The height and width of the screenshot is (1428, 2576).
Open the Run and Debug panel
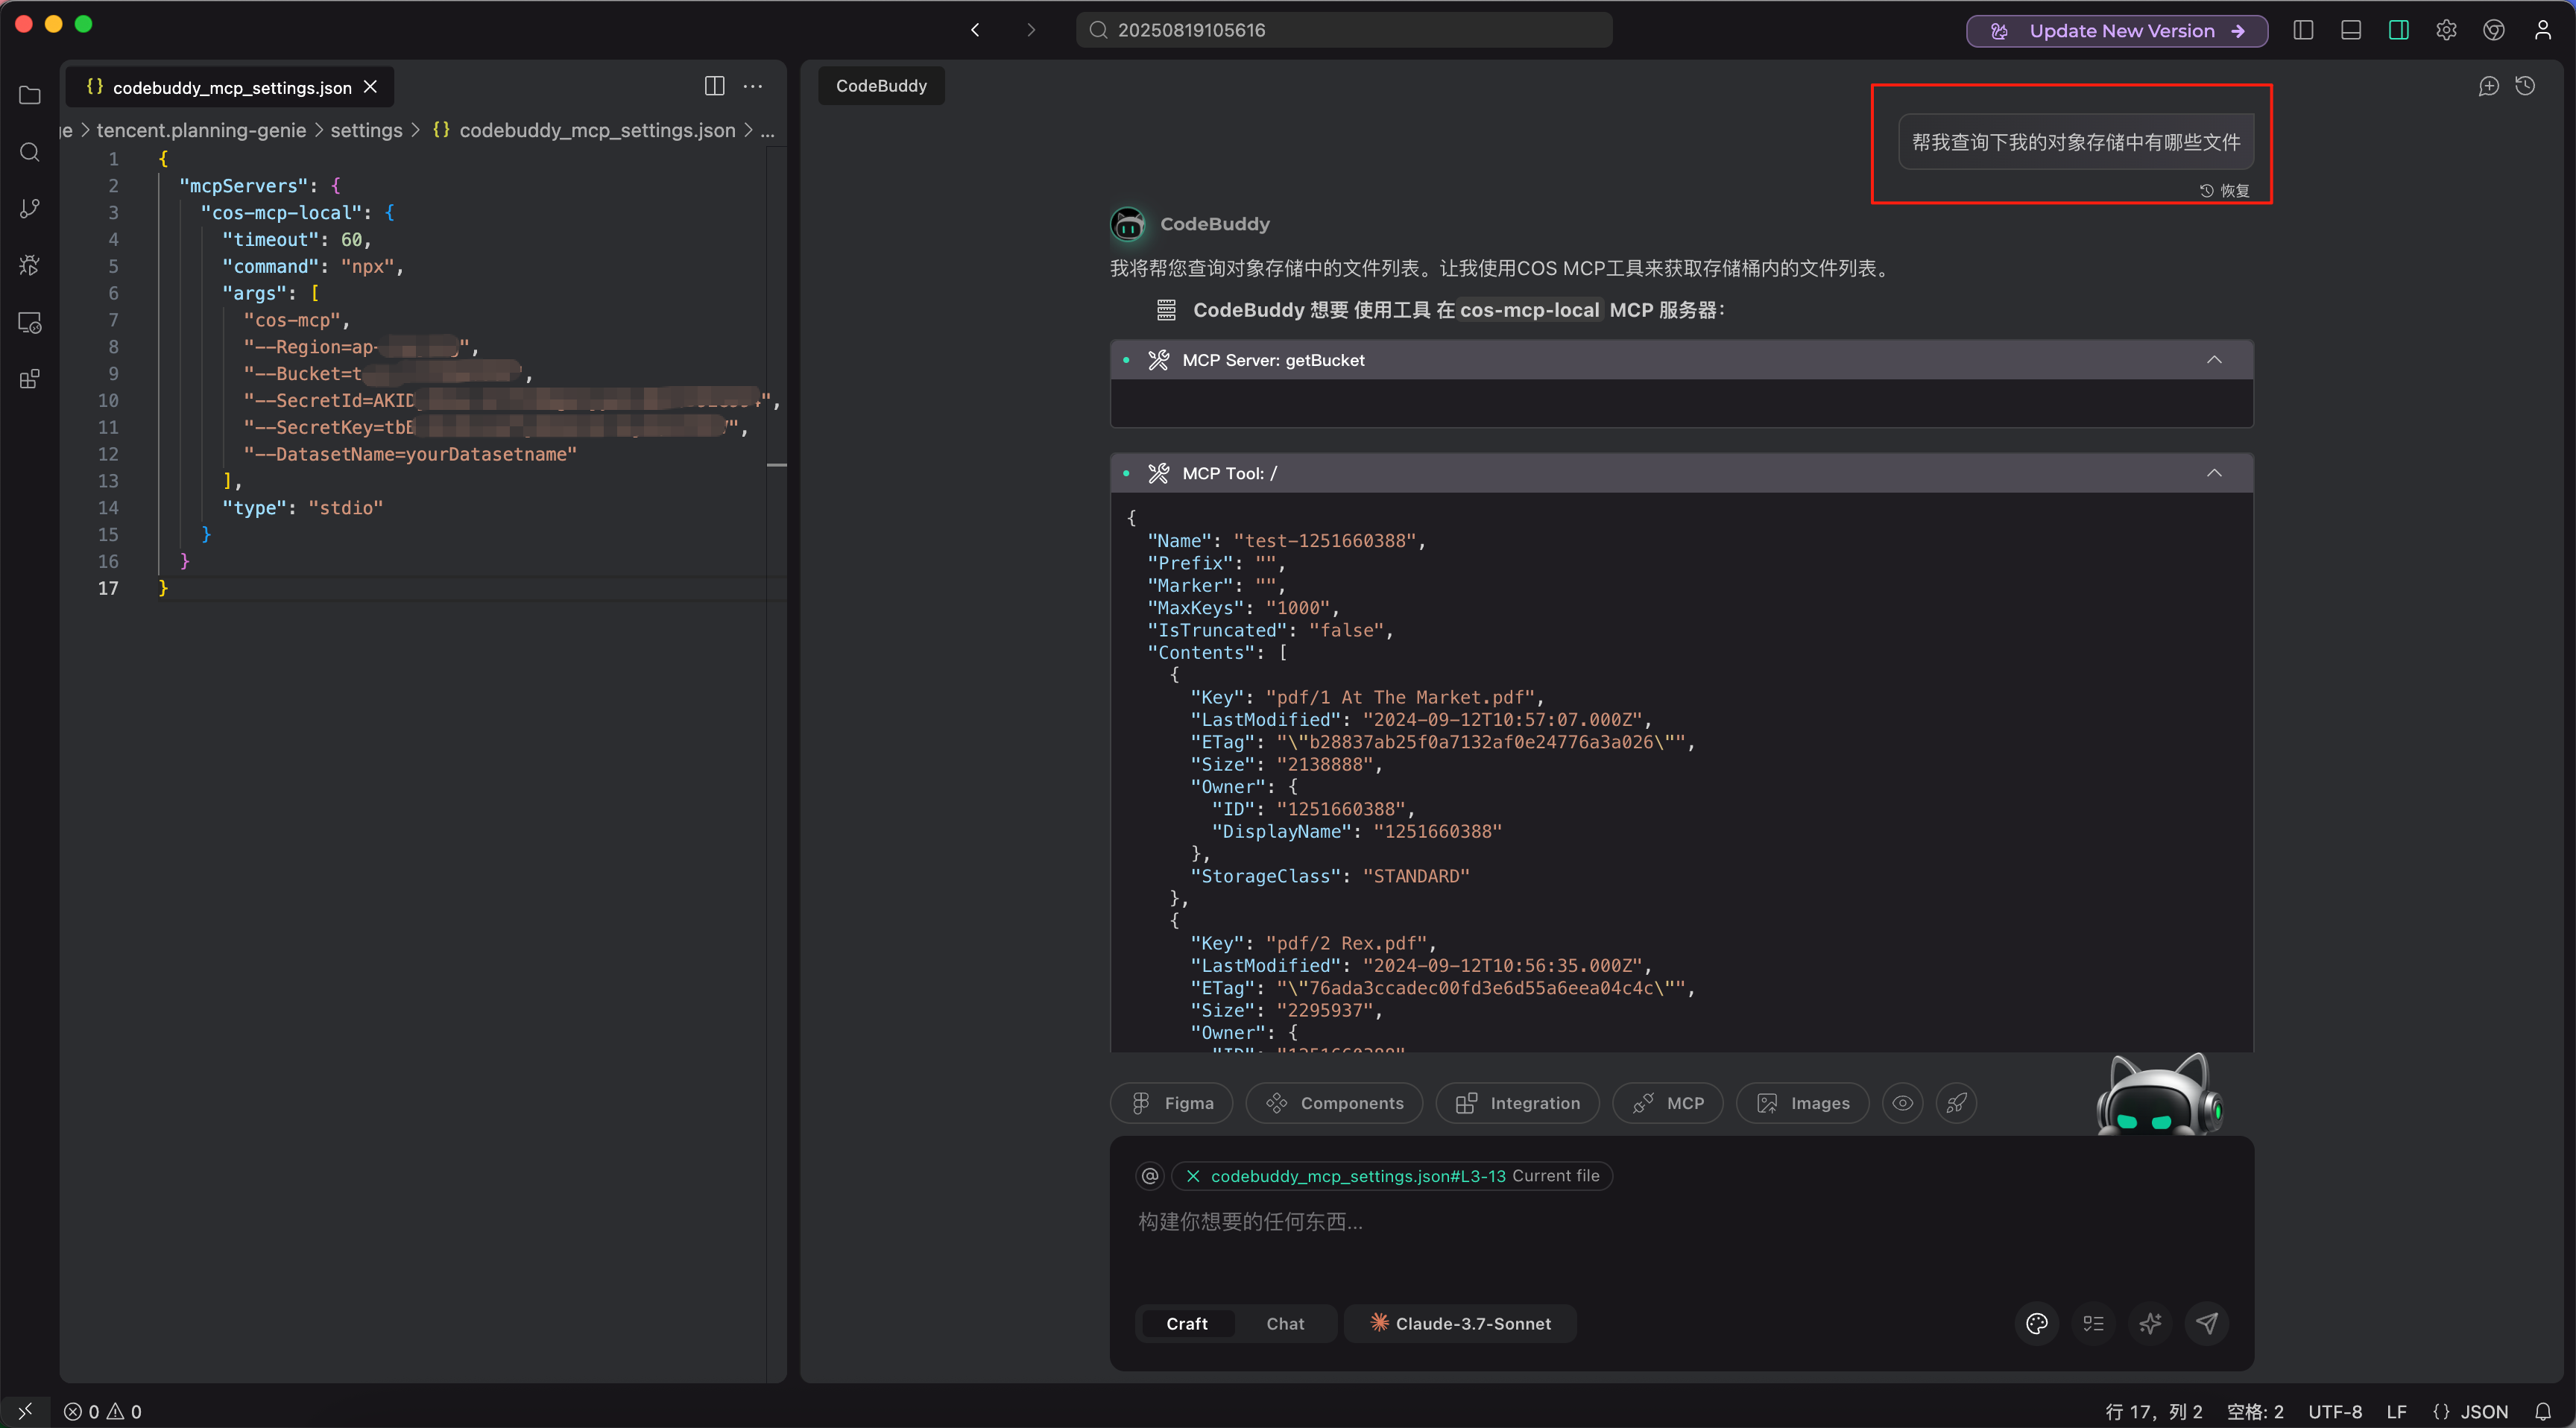tap(29, 265)
